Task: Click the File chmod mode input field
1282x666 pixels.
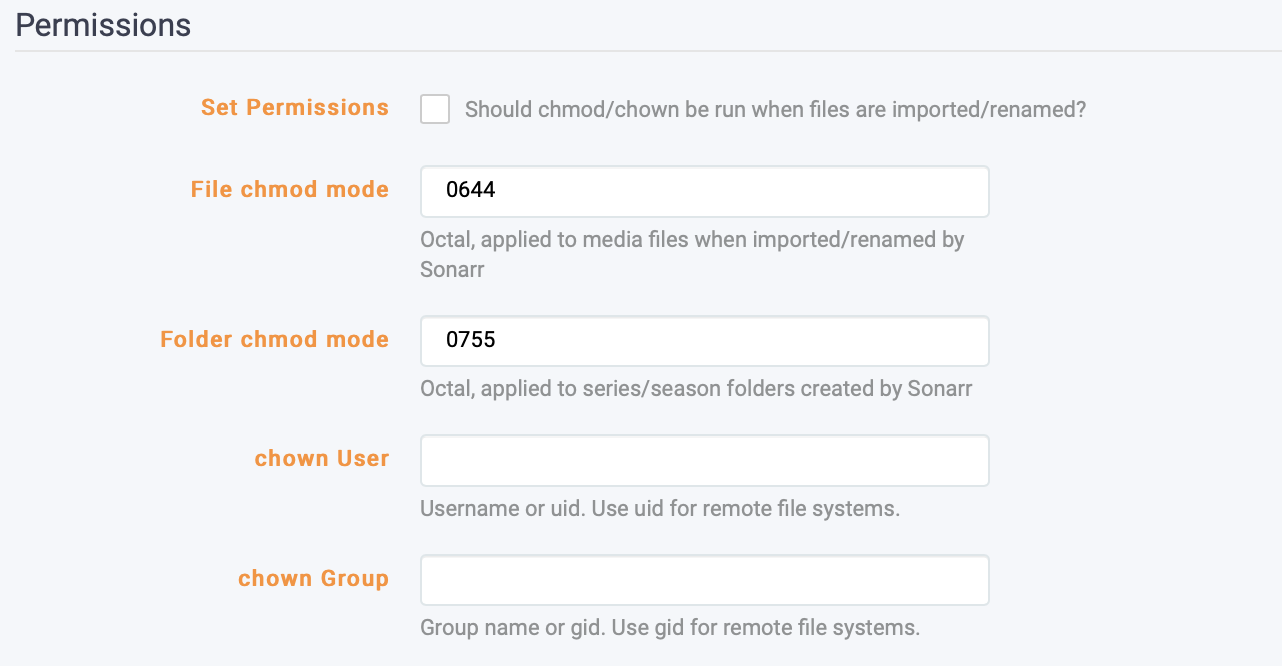Action: tap(704, 191)
